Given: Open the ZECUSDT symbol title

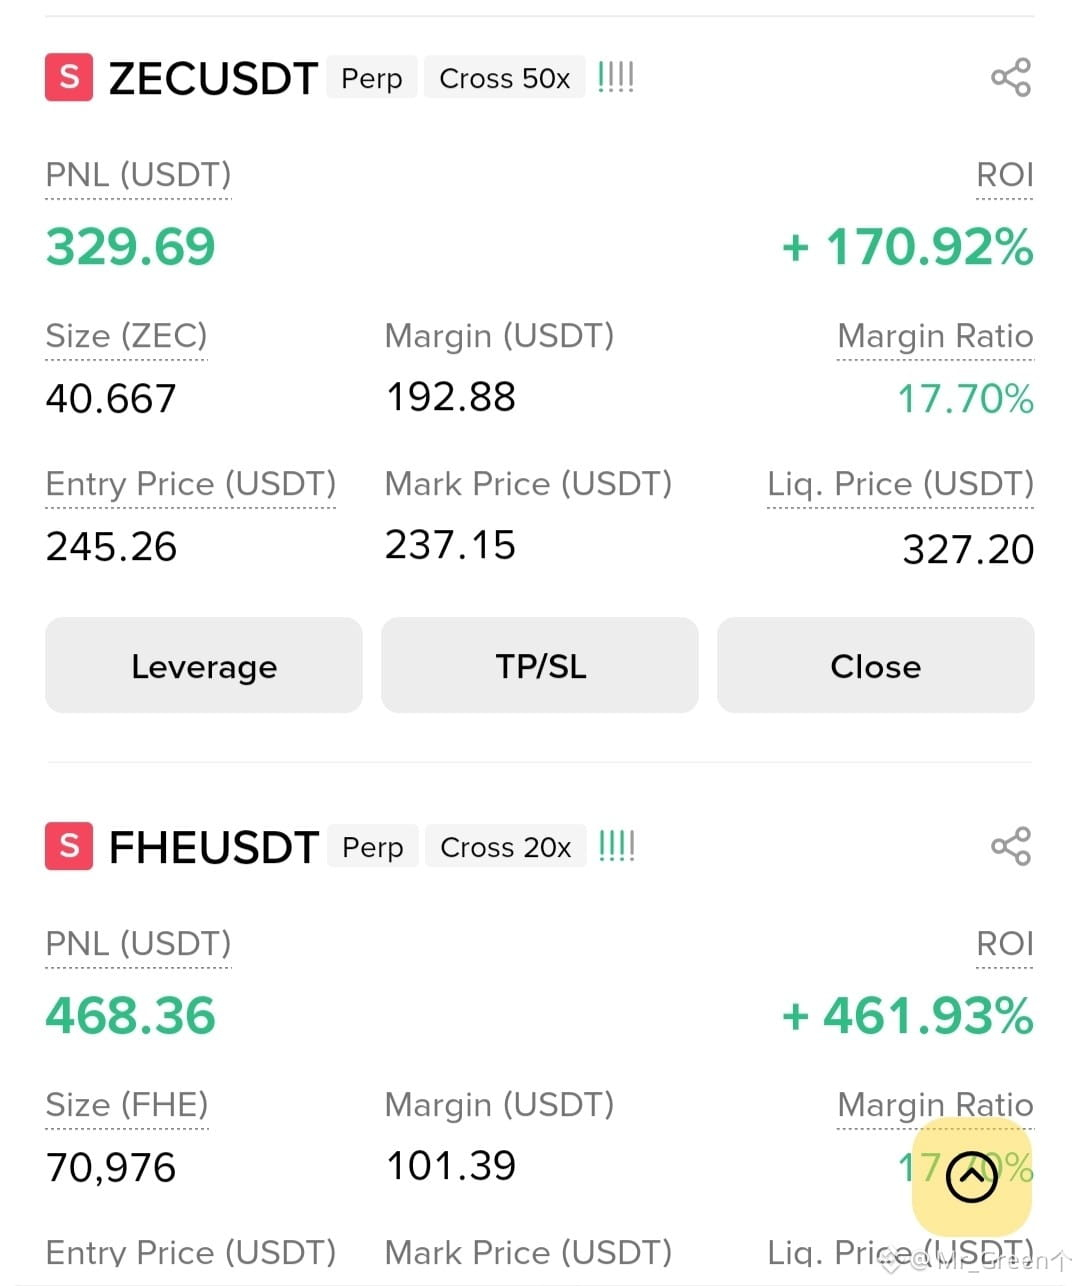Looking at the screenshot, I should (213, 78).
